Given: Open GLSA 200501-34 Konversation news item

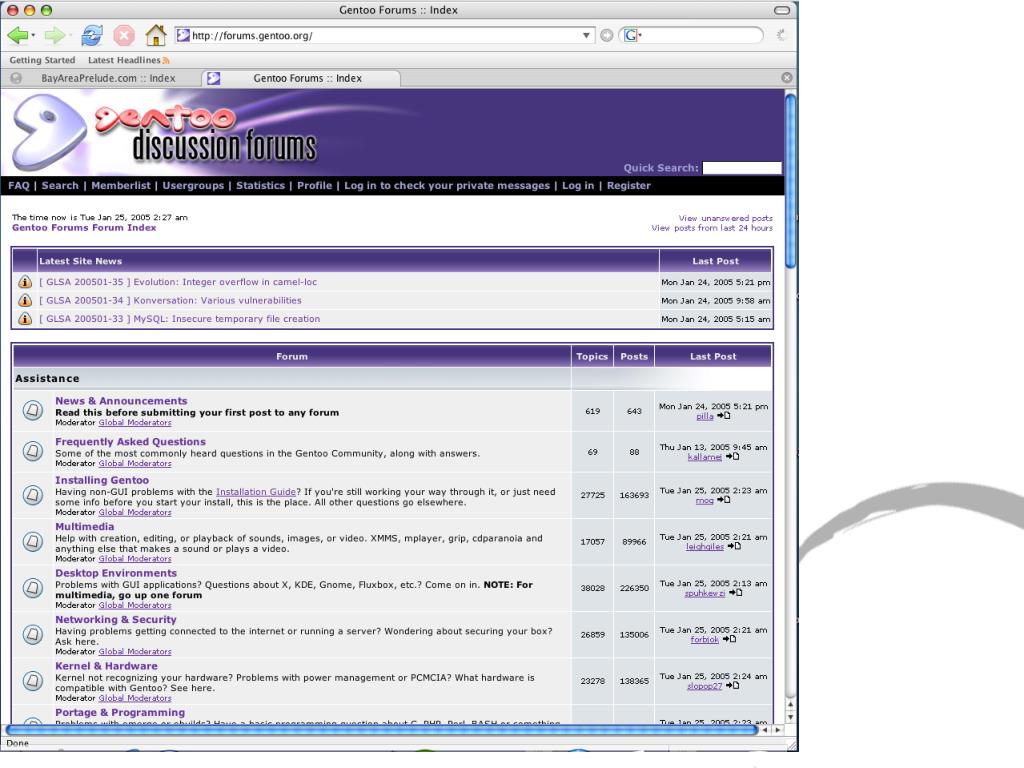Looking at the screenshot, I should pos(170,300).
